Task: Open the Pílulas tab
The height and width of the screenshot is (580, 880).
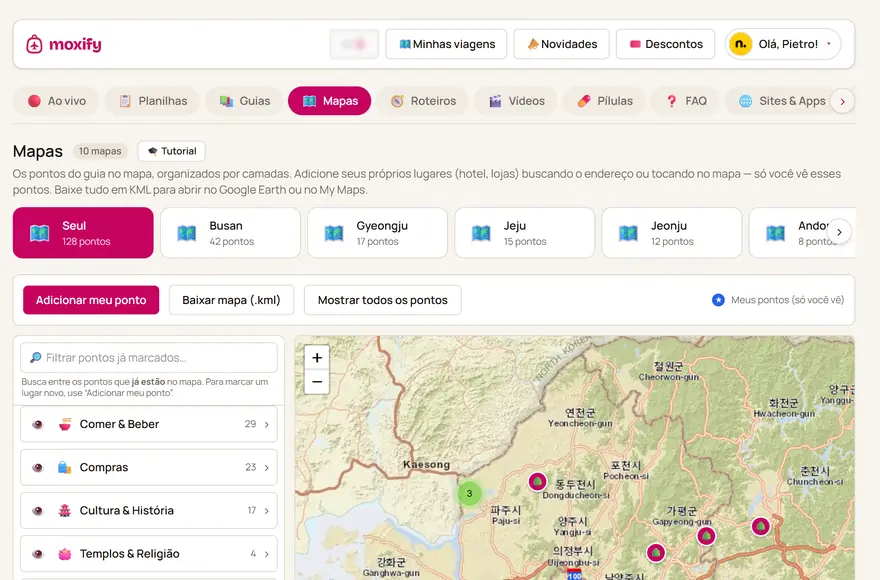Action: [605, 101]
